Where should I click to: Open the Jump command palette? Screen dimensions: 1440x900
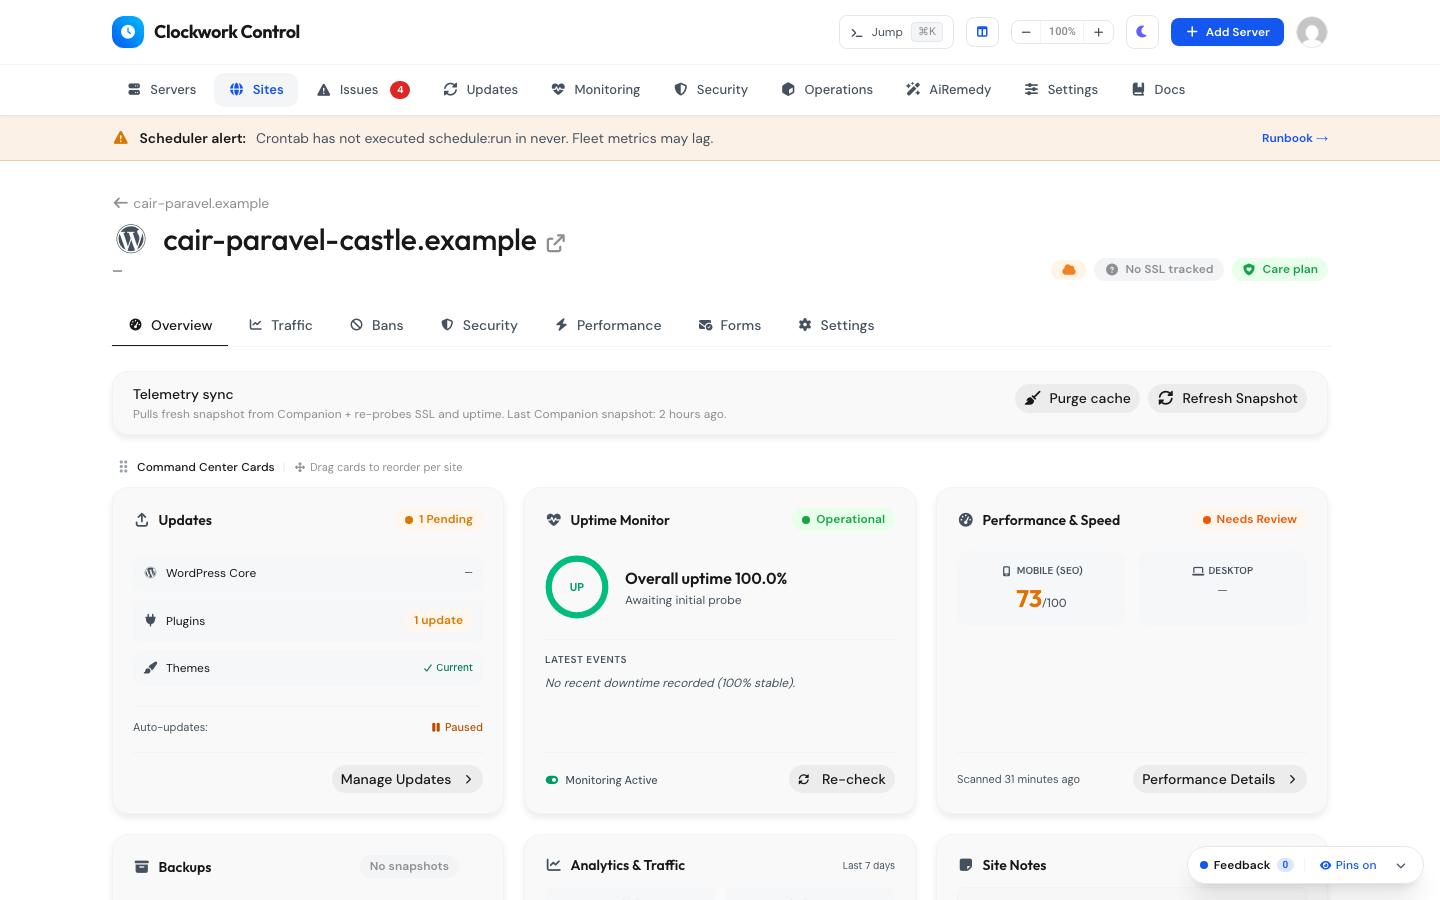[896, 32]
